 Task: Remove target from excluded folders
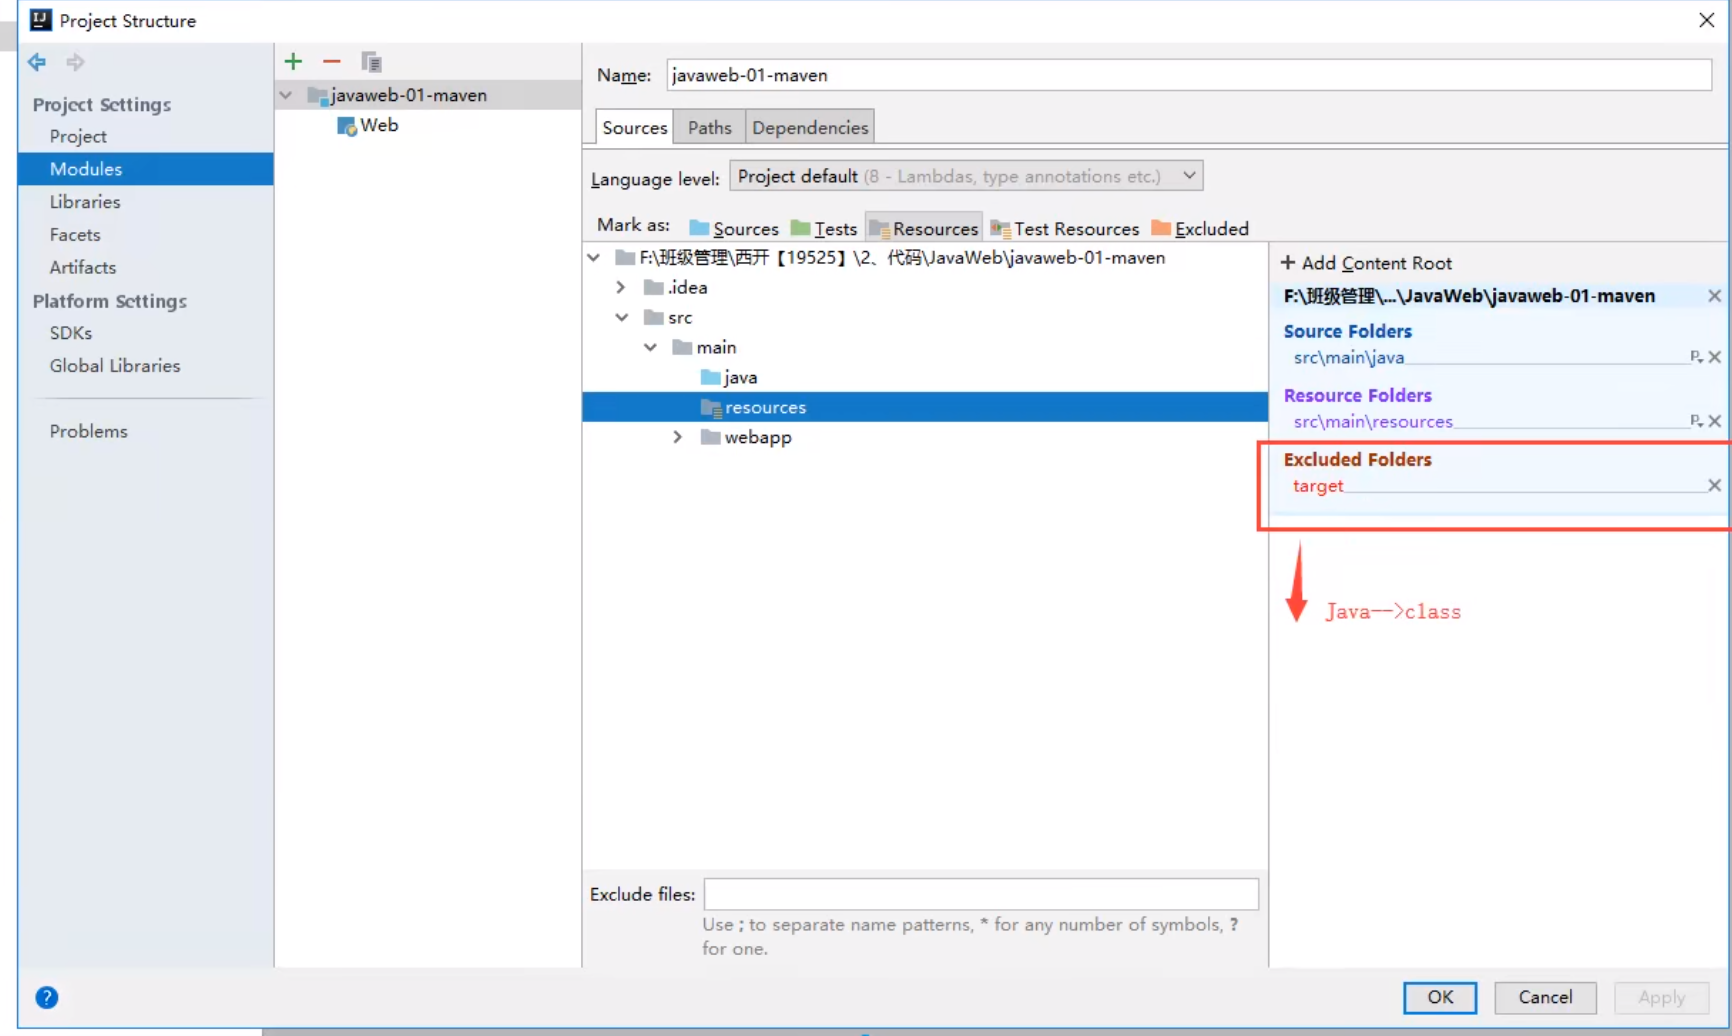[1714, 485]
